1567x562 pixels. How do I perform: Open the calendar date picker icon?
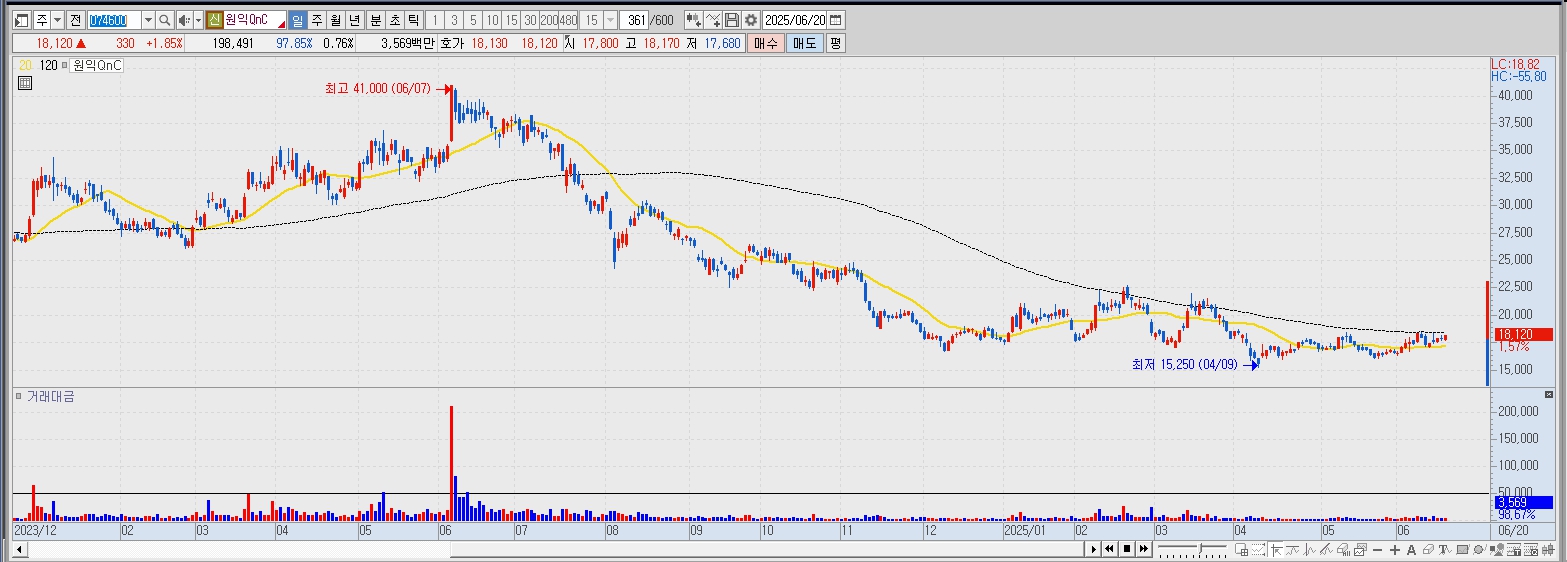tap(835, 20)
